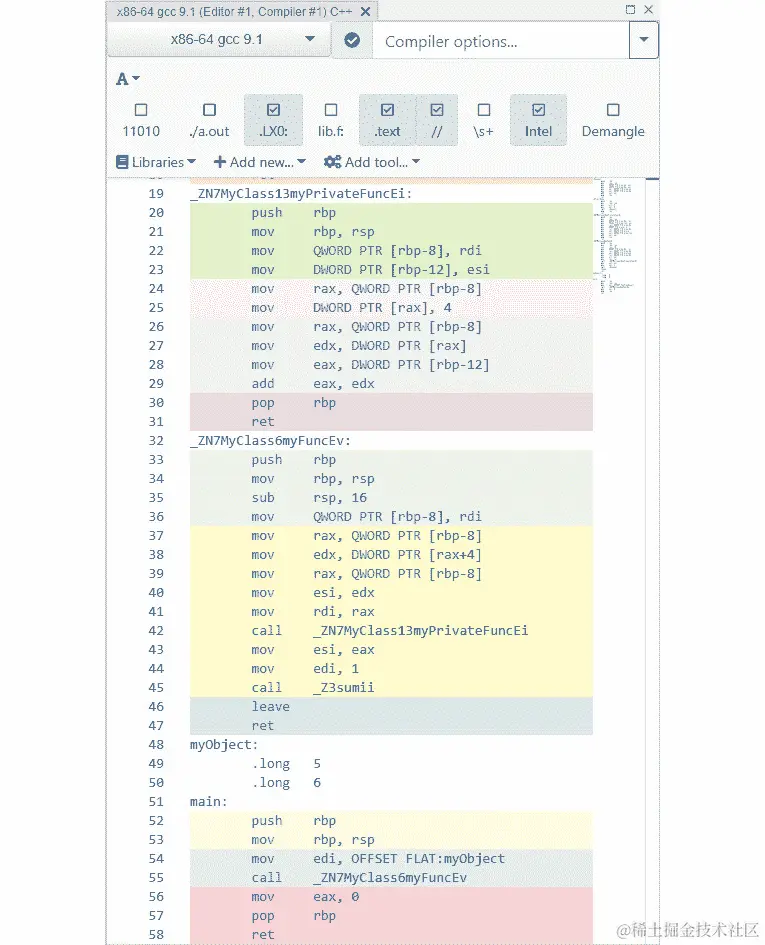
Task: Click the gears icon beside Add tool
Action: coord(332,162)
